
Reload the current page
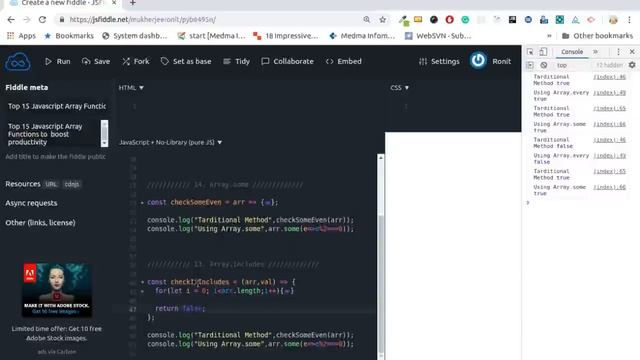point(42,20)
